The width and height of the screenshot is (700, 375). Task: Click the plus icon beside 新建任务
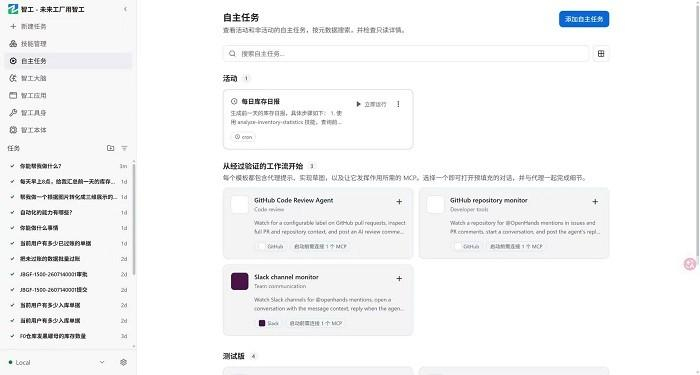[x=13, y=26]
